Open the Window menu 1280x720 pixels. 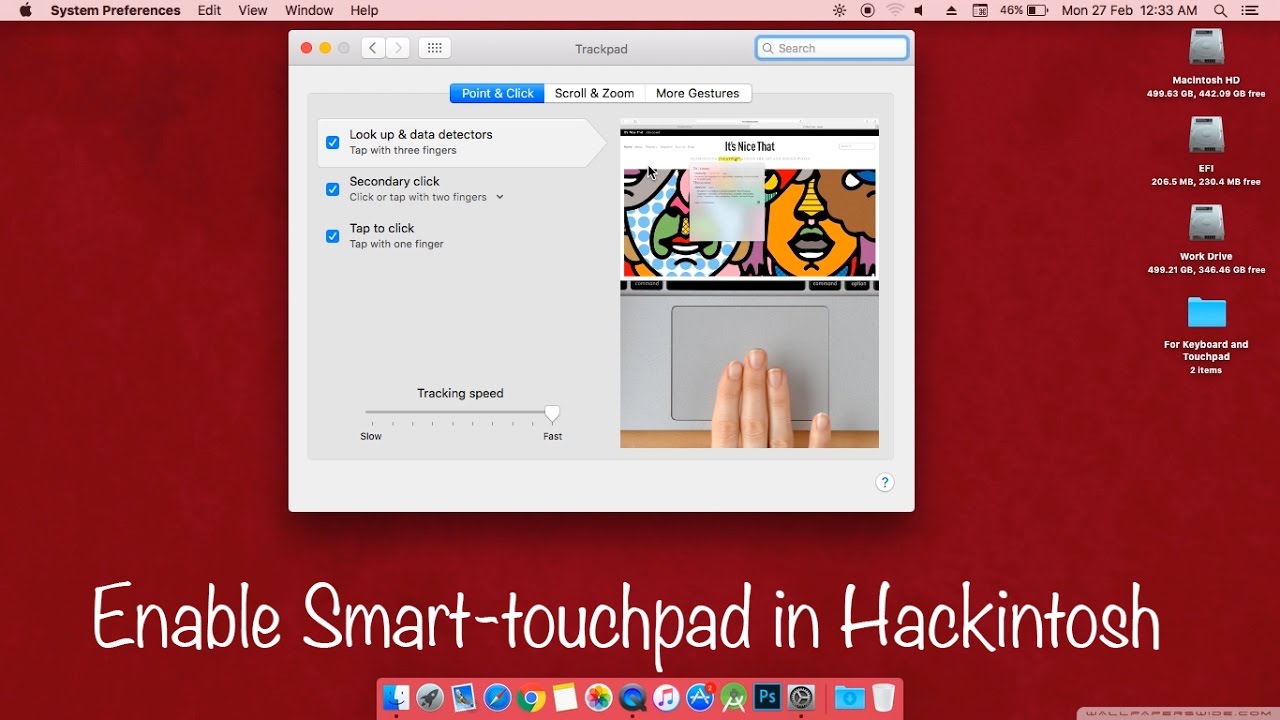tap(309, 10)
